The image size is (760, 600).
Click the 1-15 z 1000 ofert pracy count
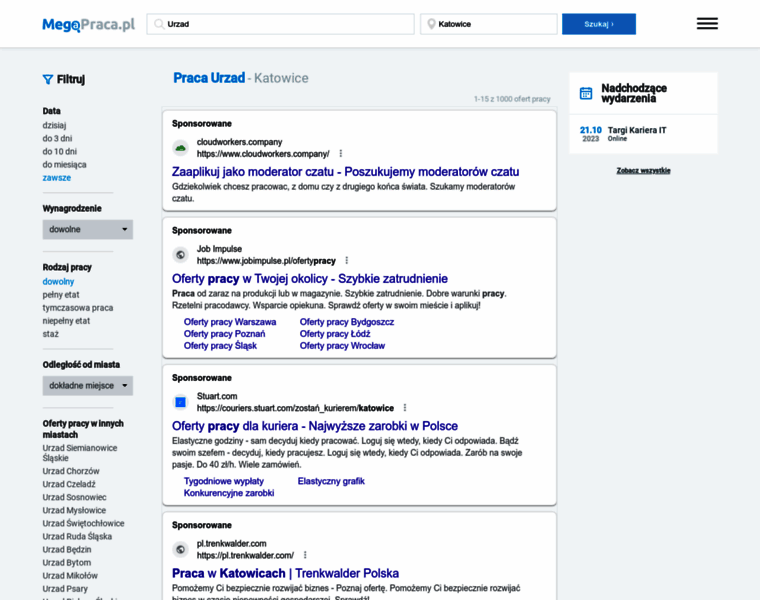(x=512, y=99)
